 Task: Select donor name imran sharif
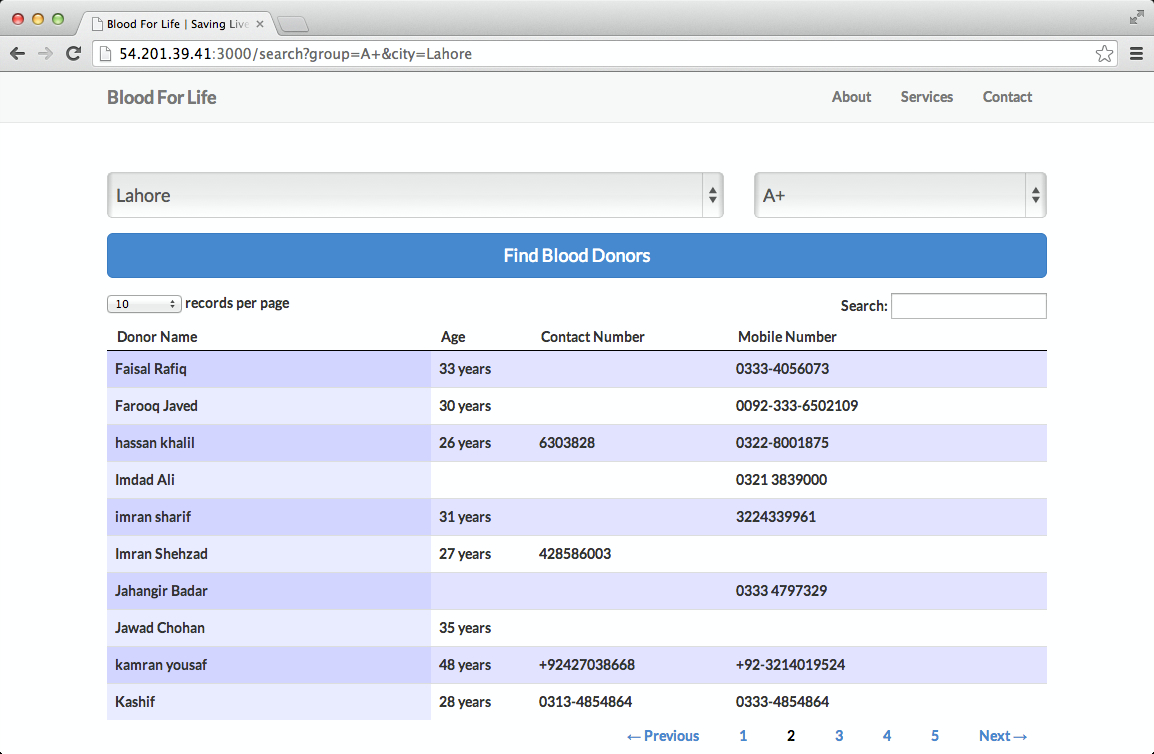click(x=153, y=517)
